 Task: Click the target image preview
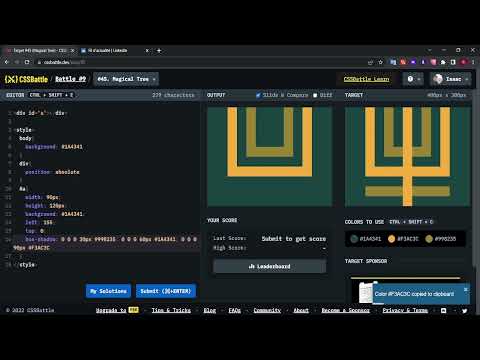pos(408,157)
